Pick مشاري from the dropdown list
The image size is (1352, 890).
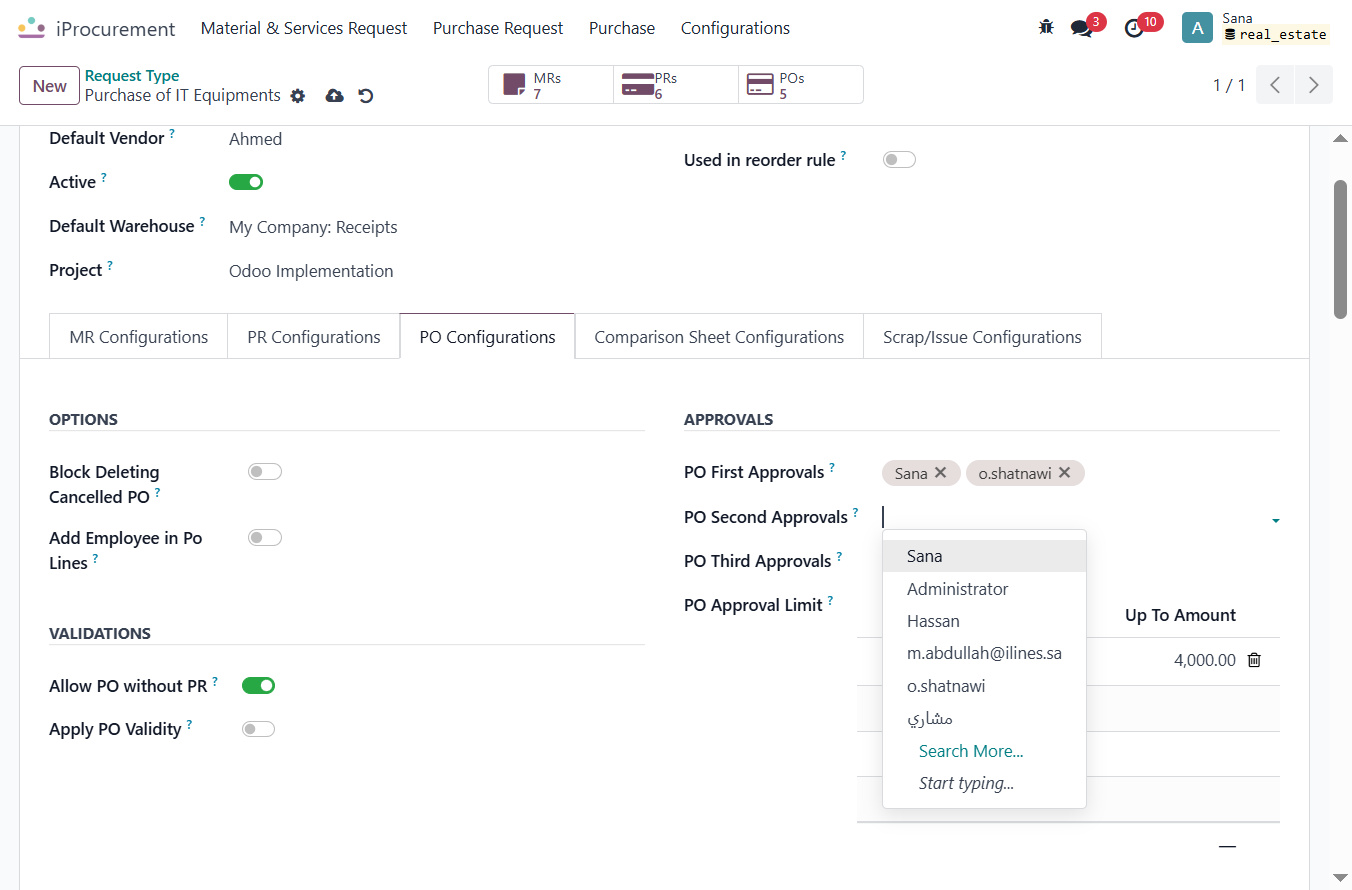click(x=984, y=718)
